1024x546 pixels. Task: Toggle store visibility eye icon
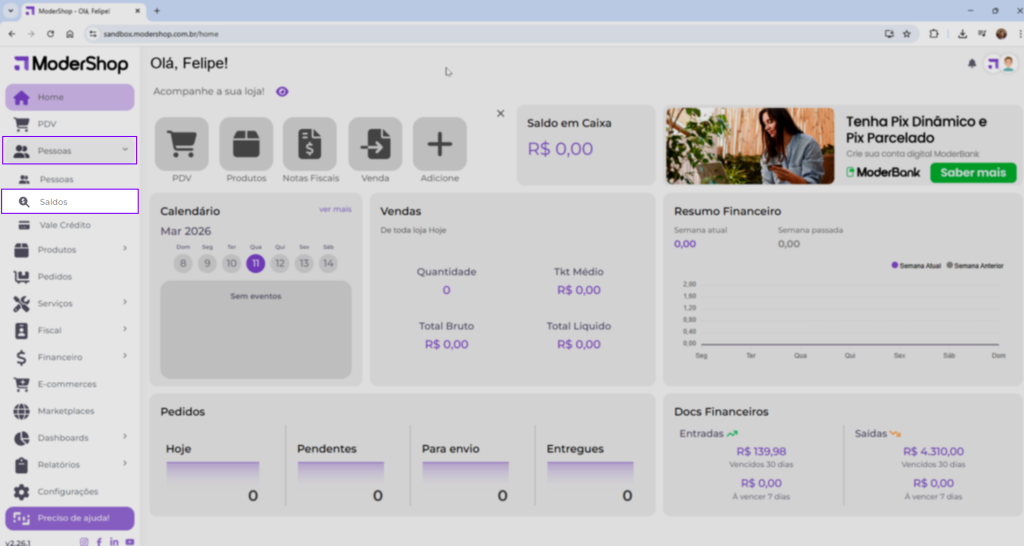(282, 91)
